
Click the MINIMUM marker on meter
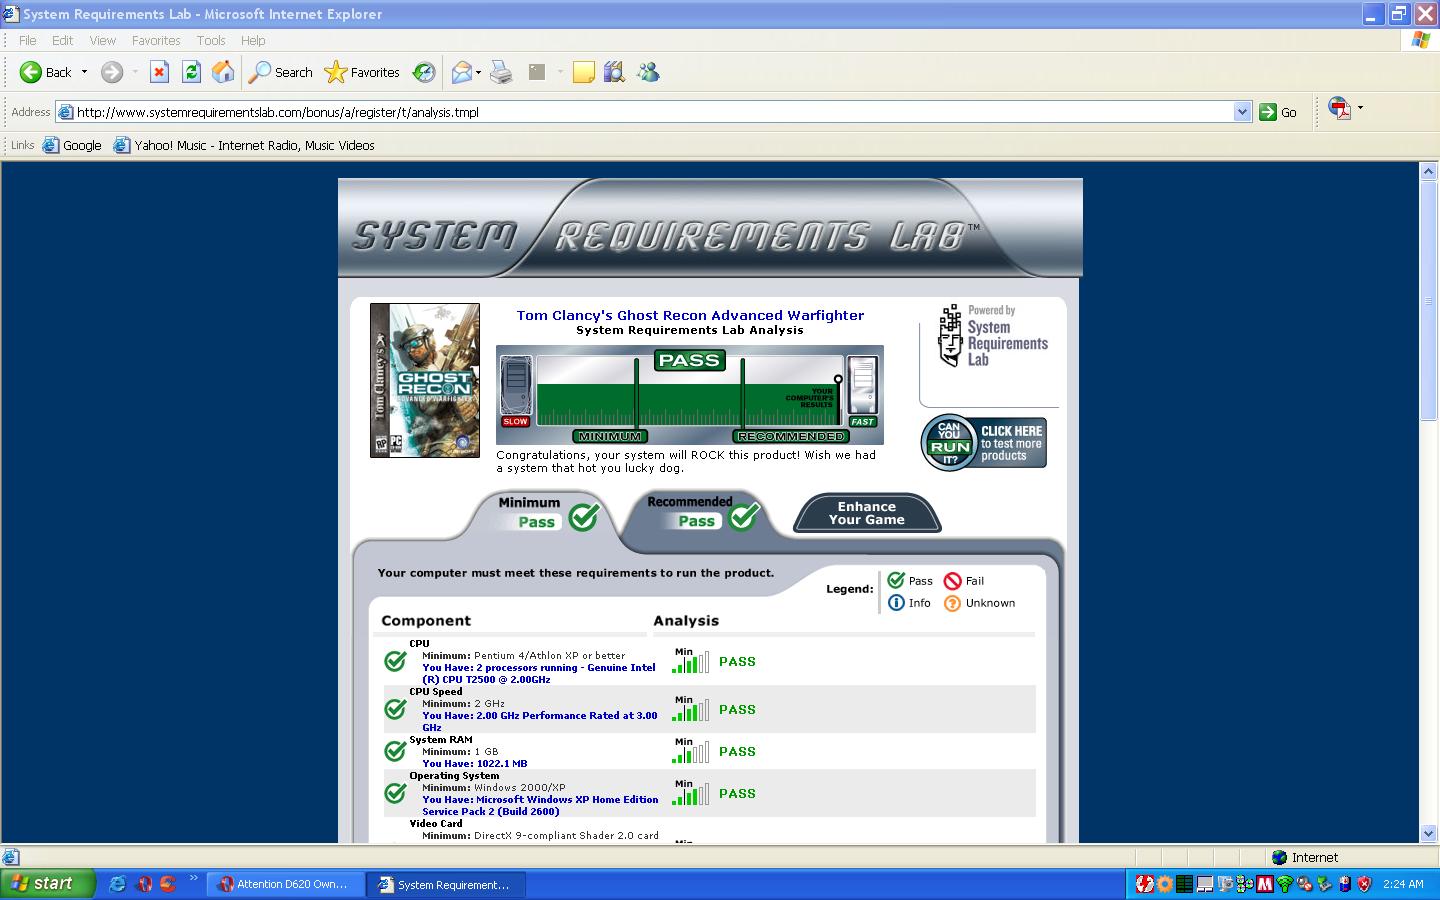[x=609, y=436]
